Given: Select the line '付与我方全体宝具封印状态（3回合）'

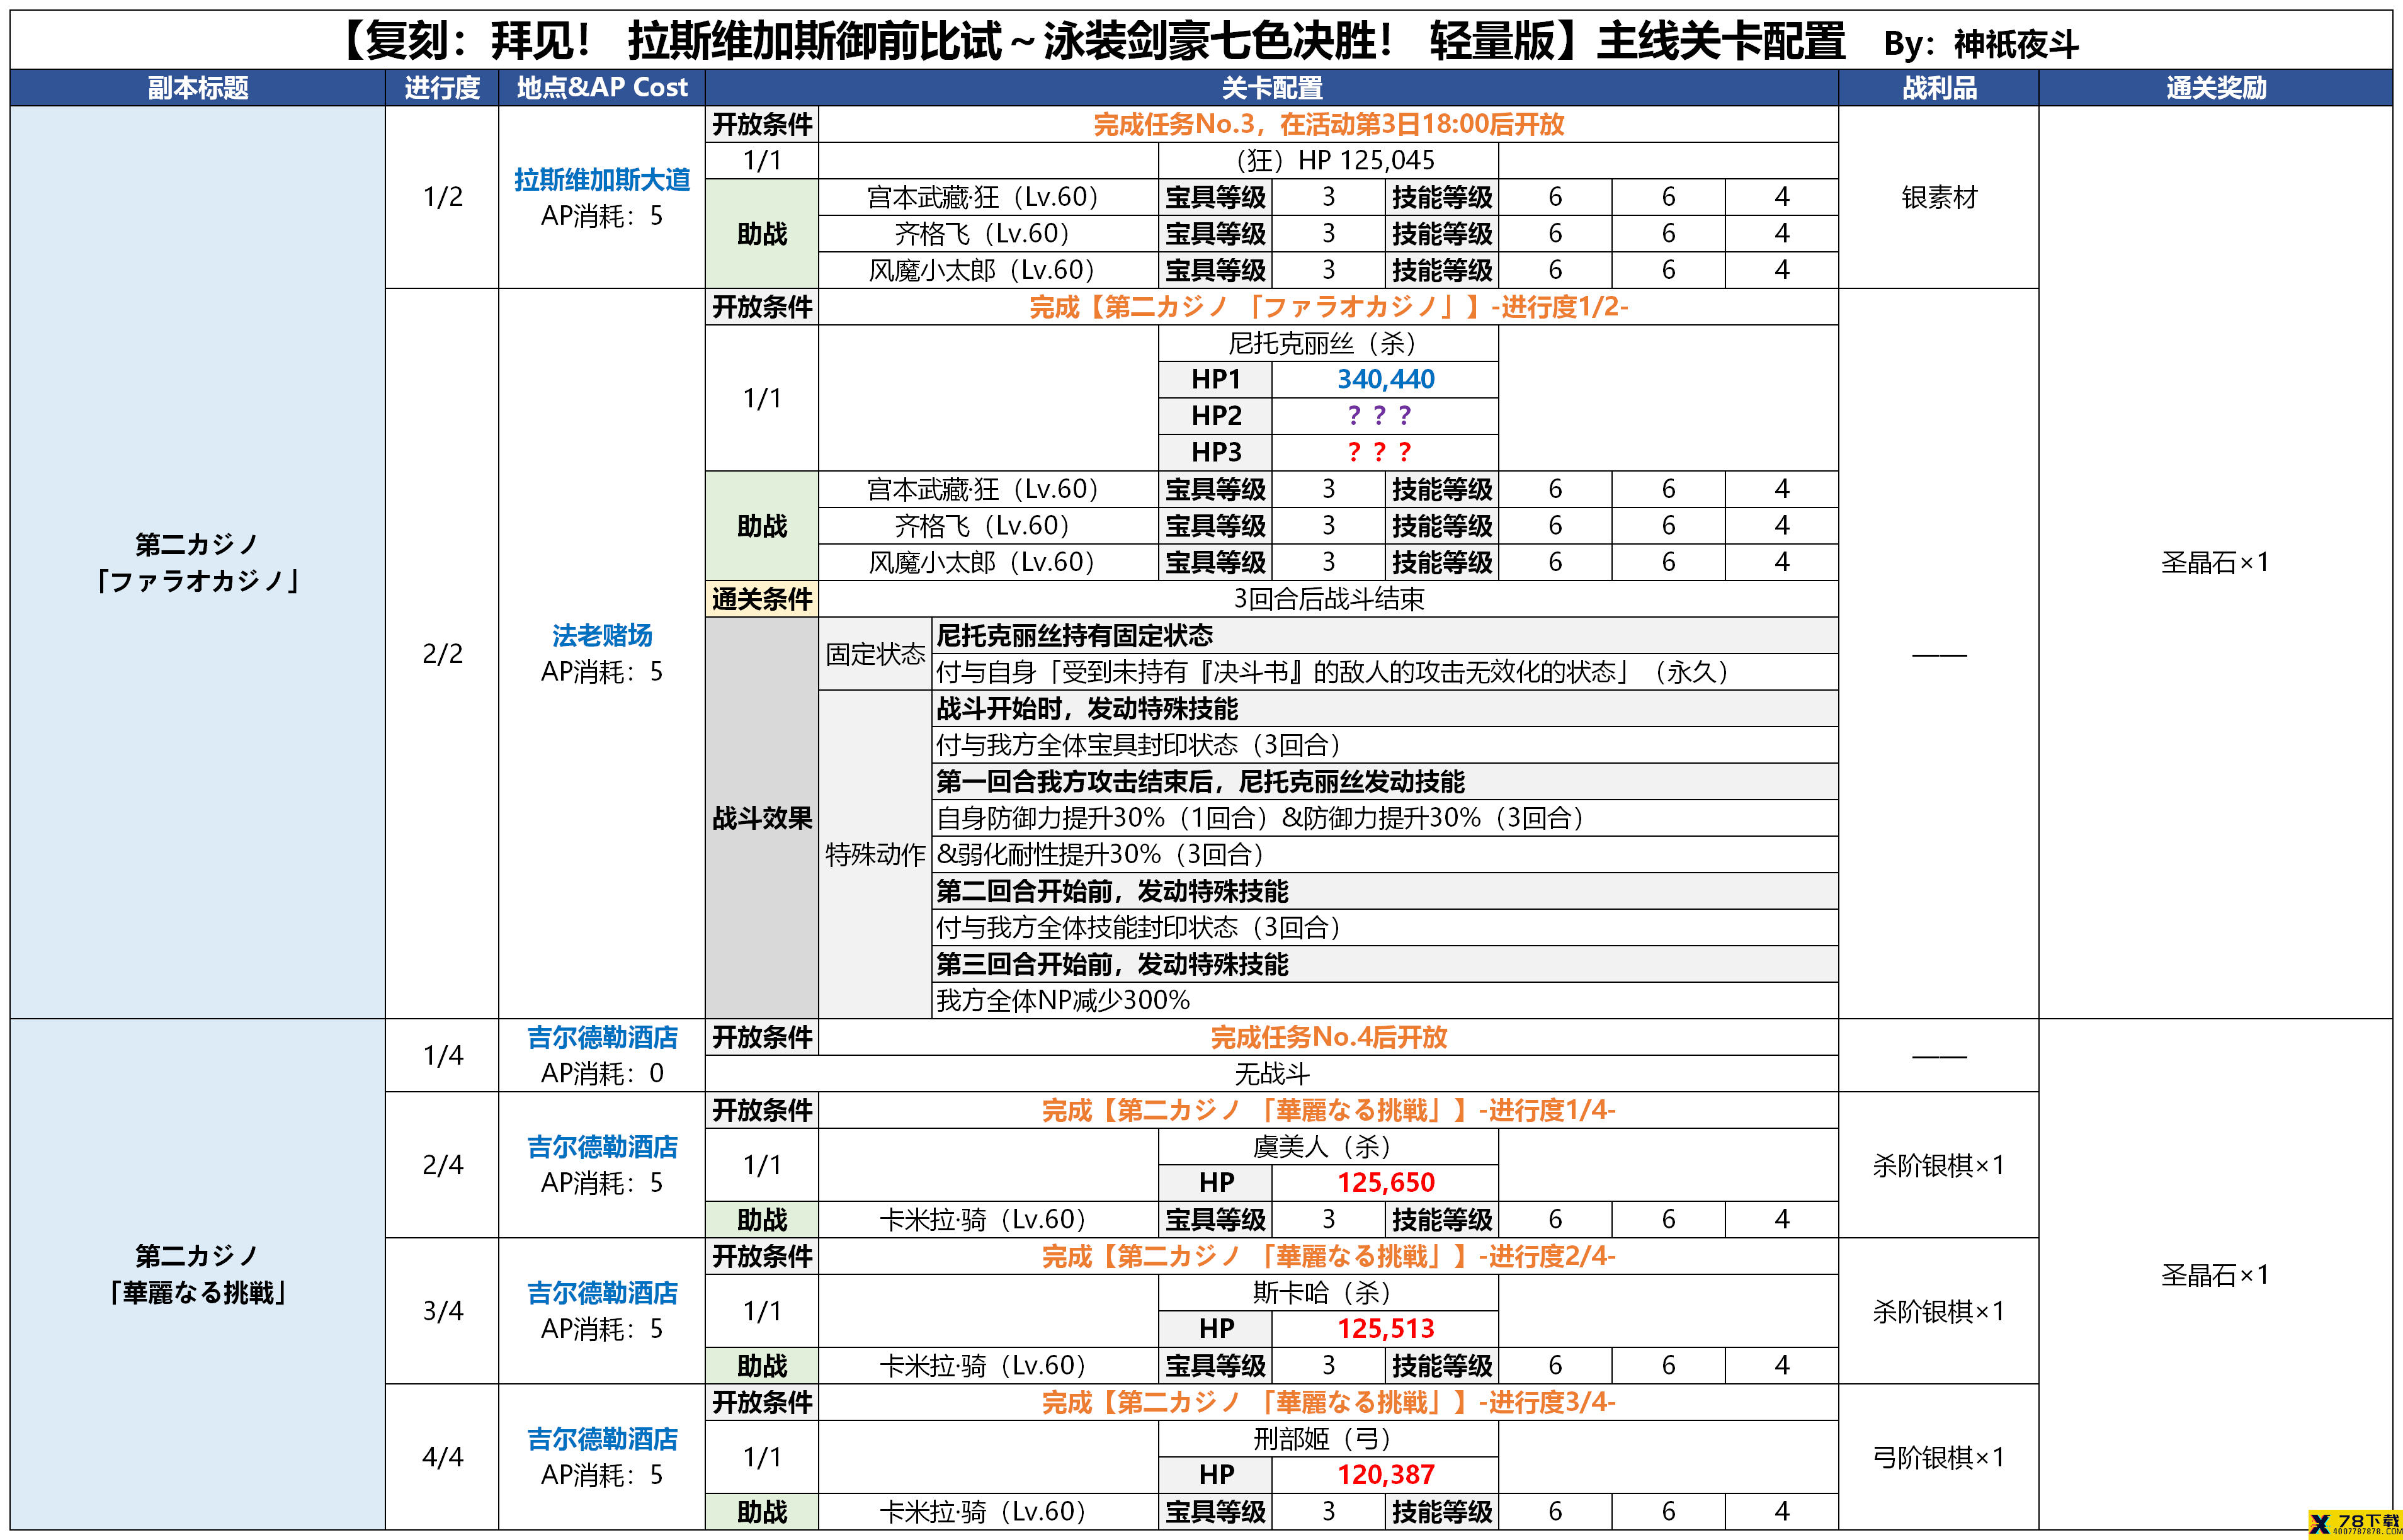Looking at the screenshot, I should click(1144, 745).
